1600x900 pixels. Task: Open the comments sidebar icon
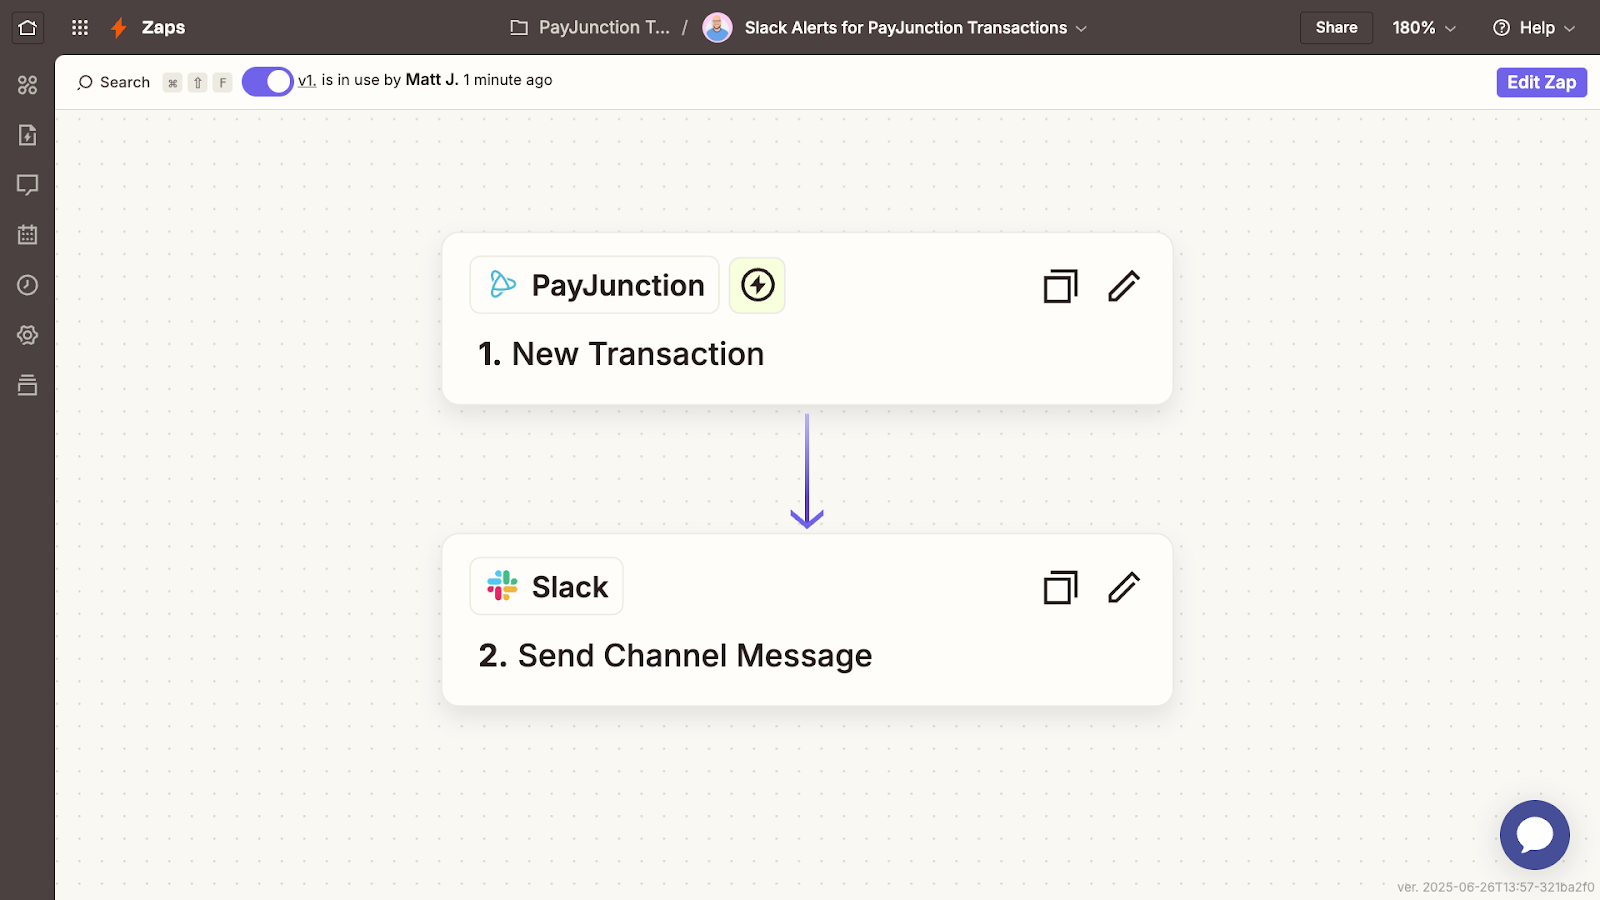27,185
